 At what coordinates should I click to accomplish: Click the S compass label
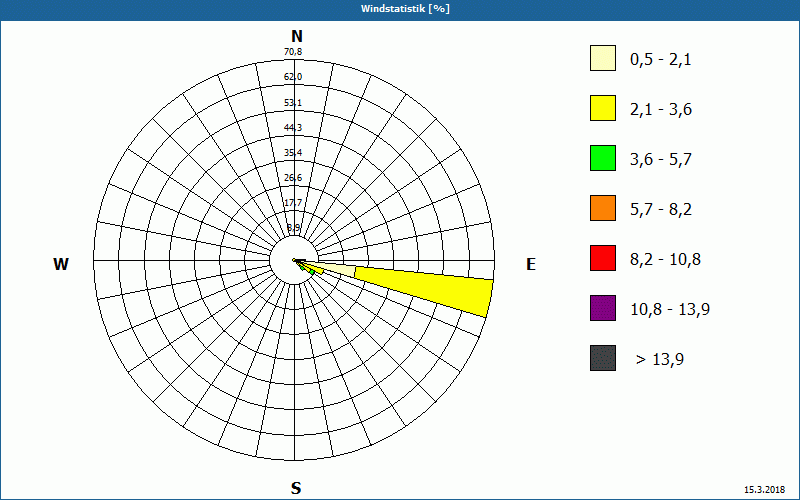coord(296,488)
